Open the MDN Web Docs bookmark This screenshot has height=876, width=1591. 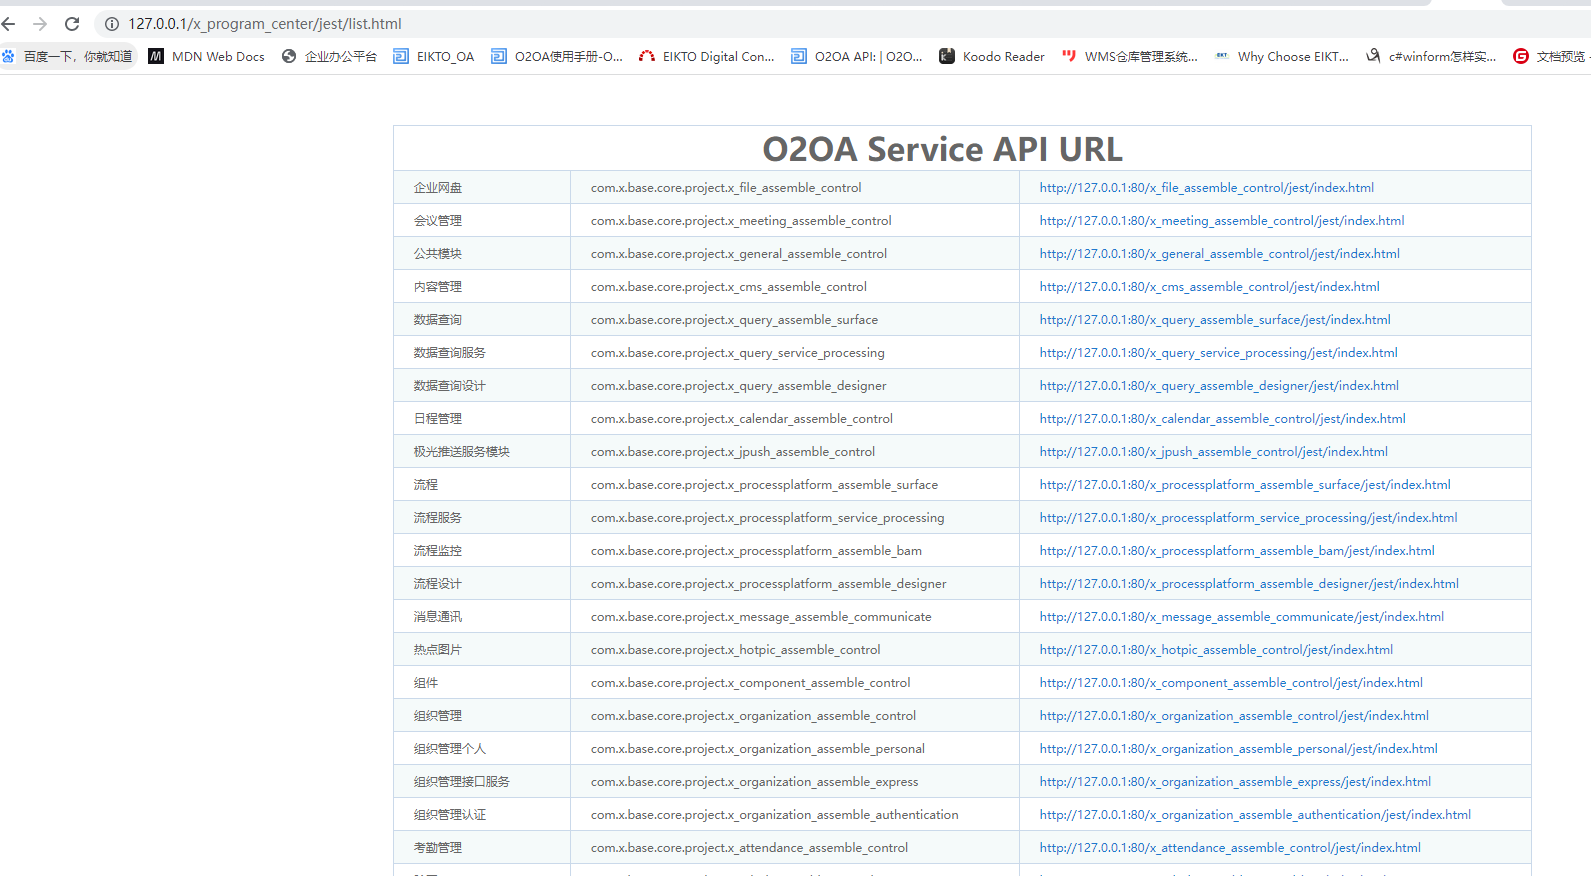207,57
